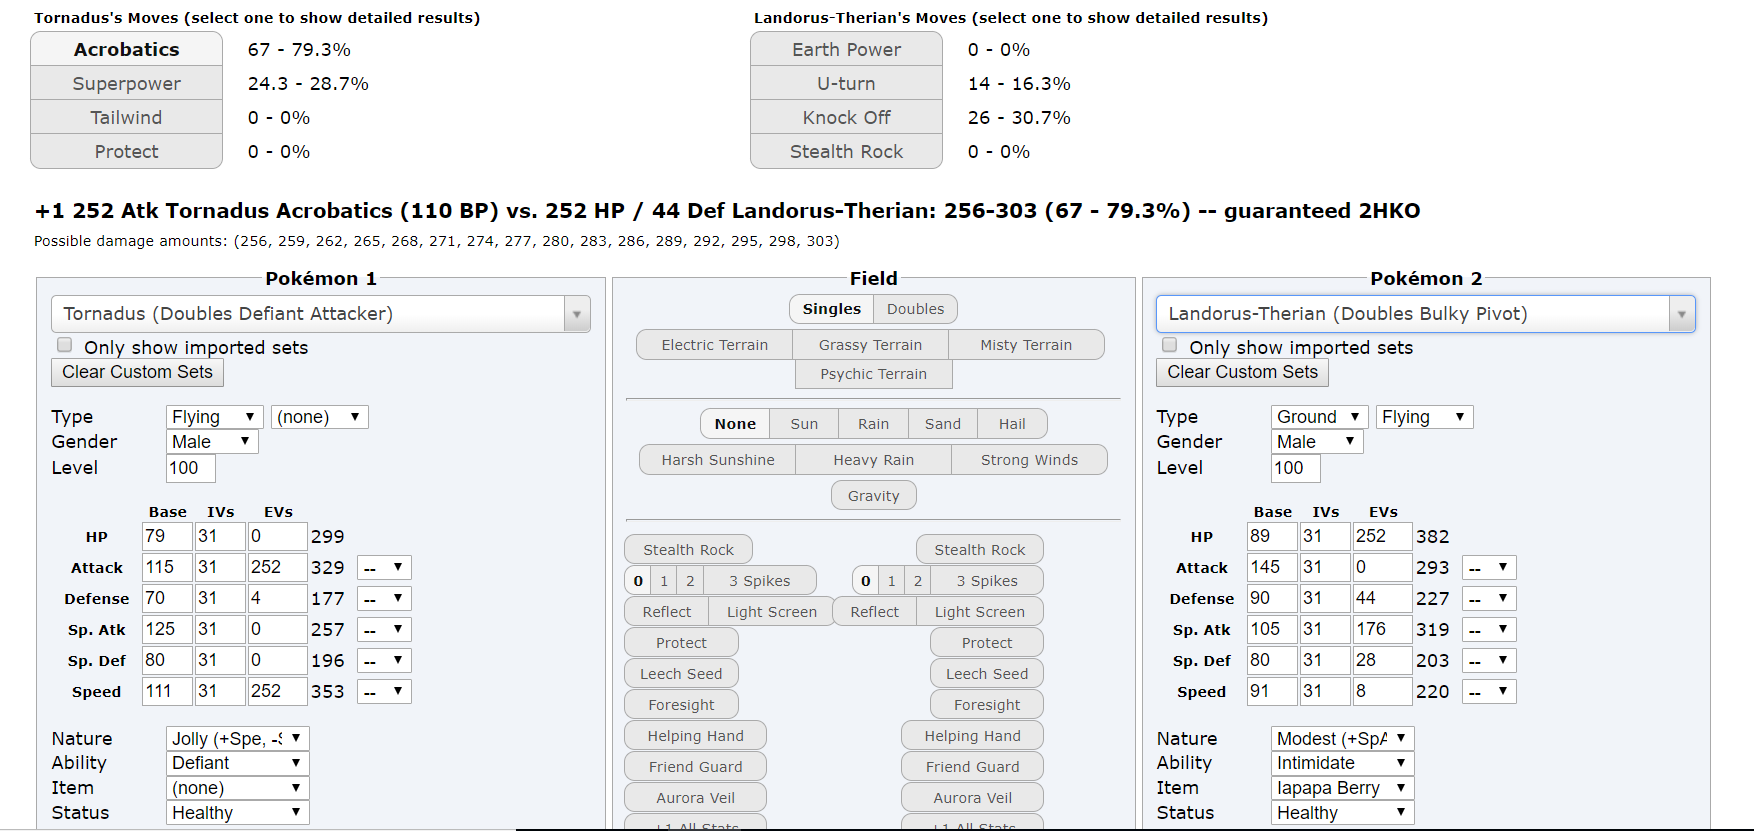
Task: Open Tornadus's Gender dropdown
Action: 212,442
